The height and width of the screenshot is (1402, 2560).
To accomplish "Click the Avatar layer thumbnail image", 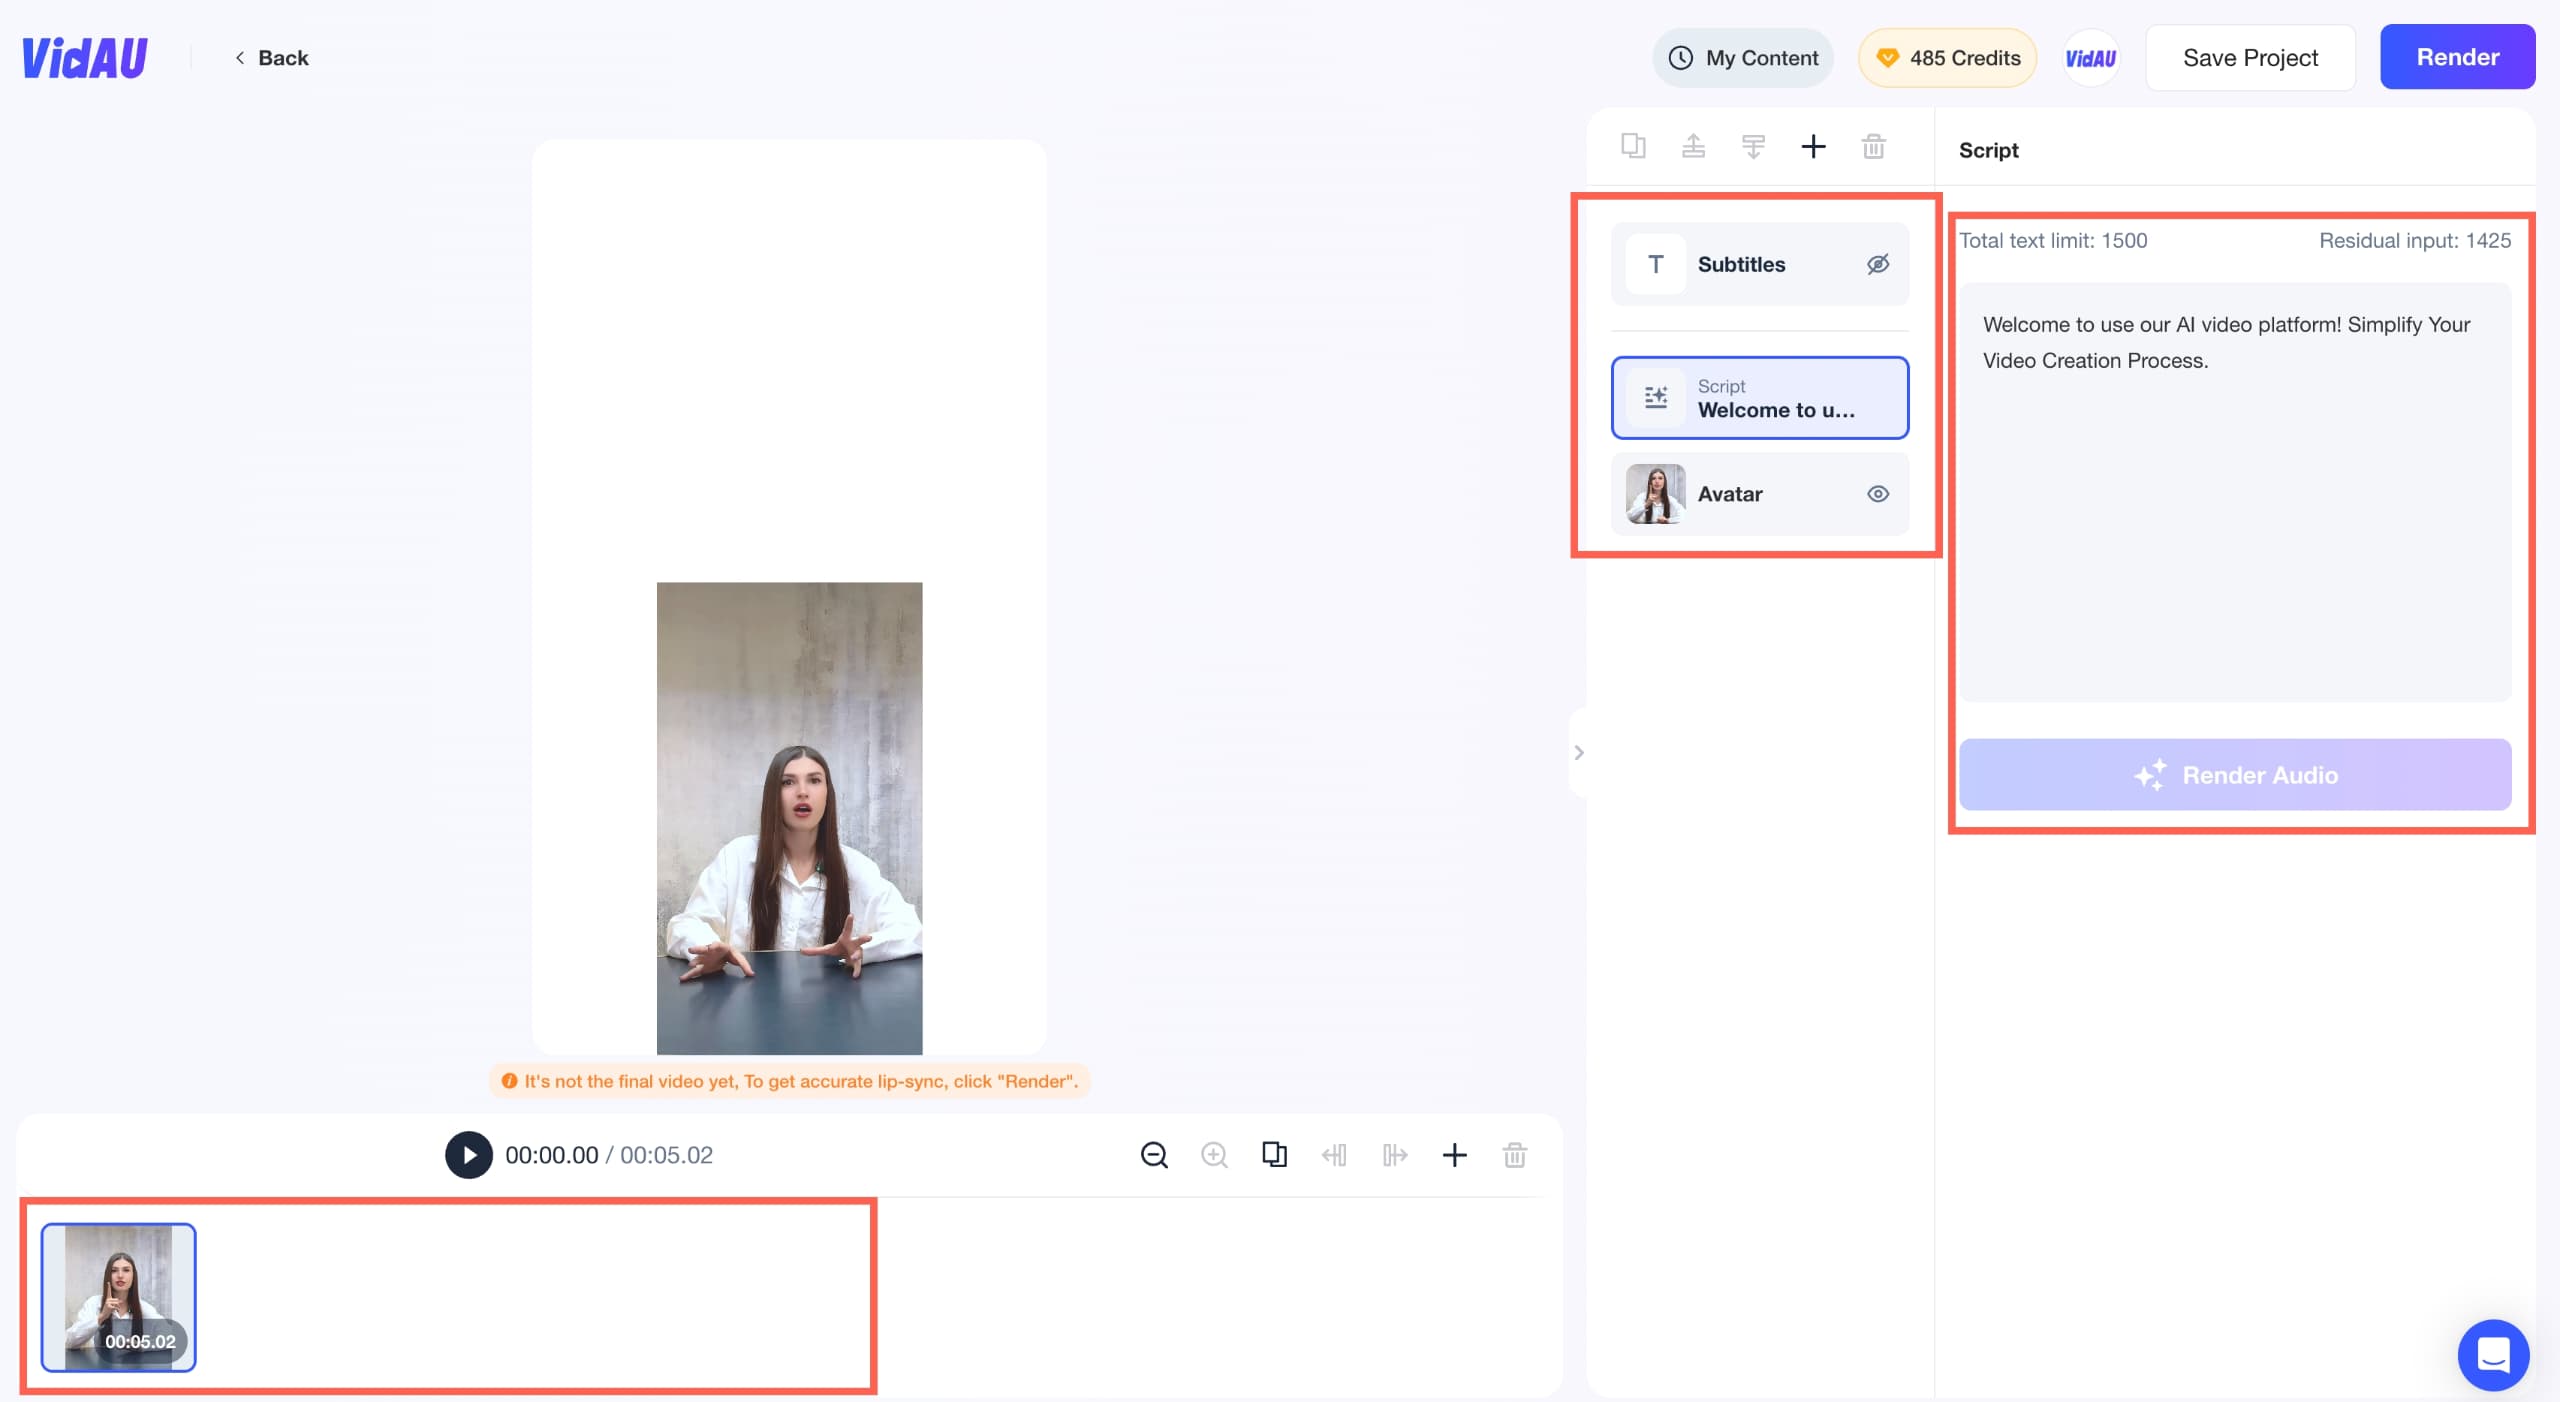I will tap(1655, 494).
